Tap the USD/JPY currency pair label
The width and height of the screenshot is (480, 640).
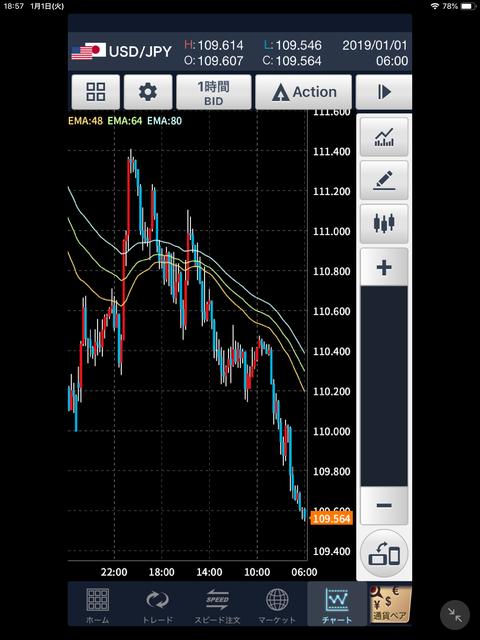(x=140, y=52)
